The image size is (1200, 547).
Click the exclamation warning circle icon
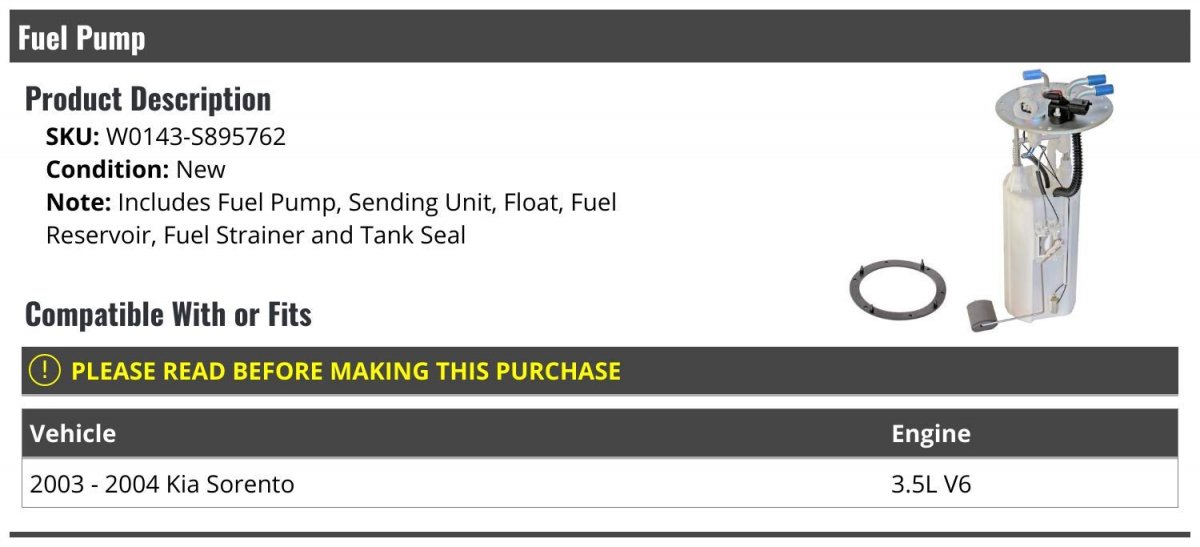pyautogui.click(x=45, y=371)
